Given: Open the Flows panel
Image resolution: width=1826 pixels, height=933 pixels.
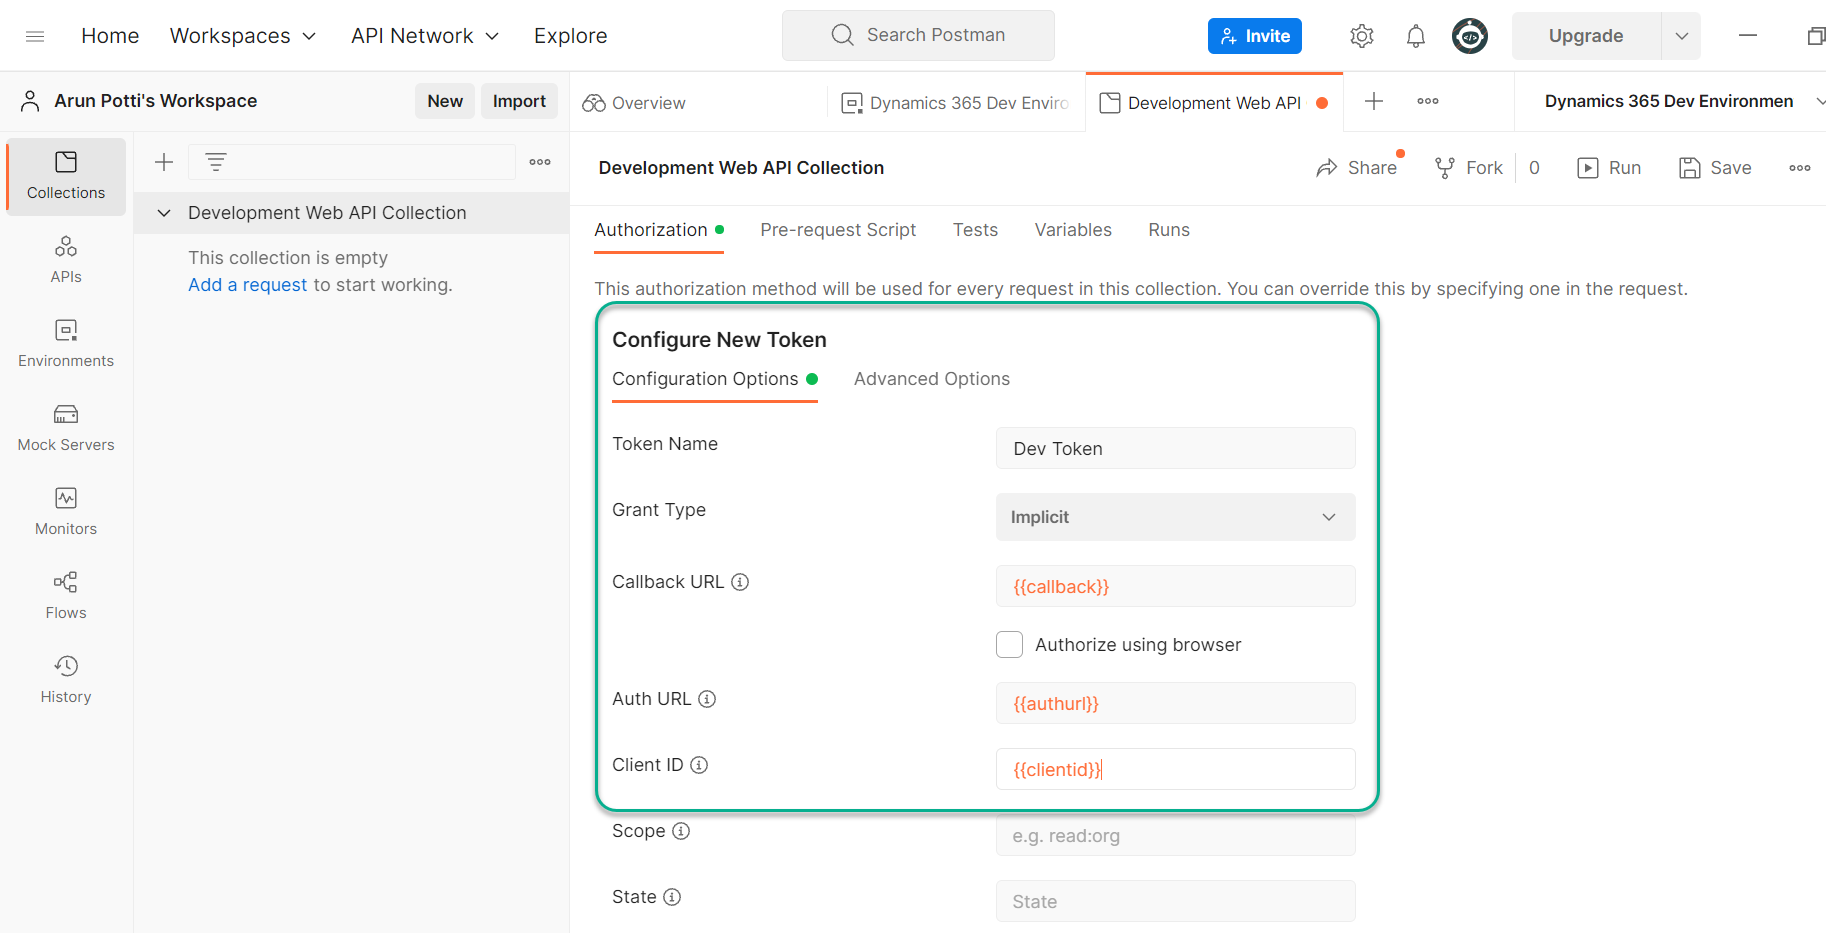Looking at the screenshot, I should pyautogui.click(x=65, y=595).
